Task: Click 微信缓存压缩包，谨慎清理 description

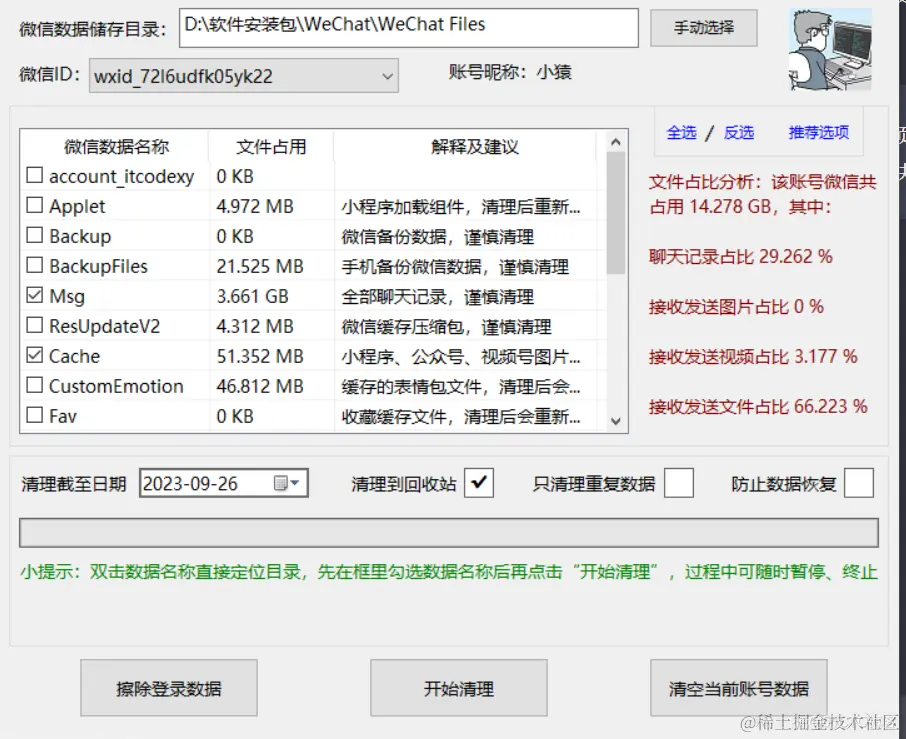Action: (446, 327)
